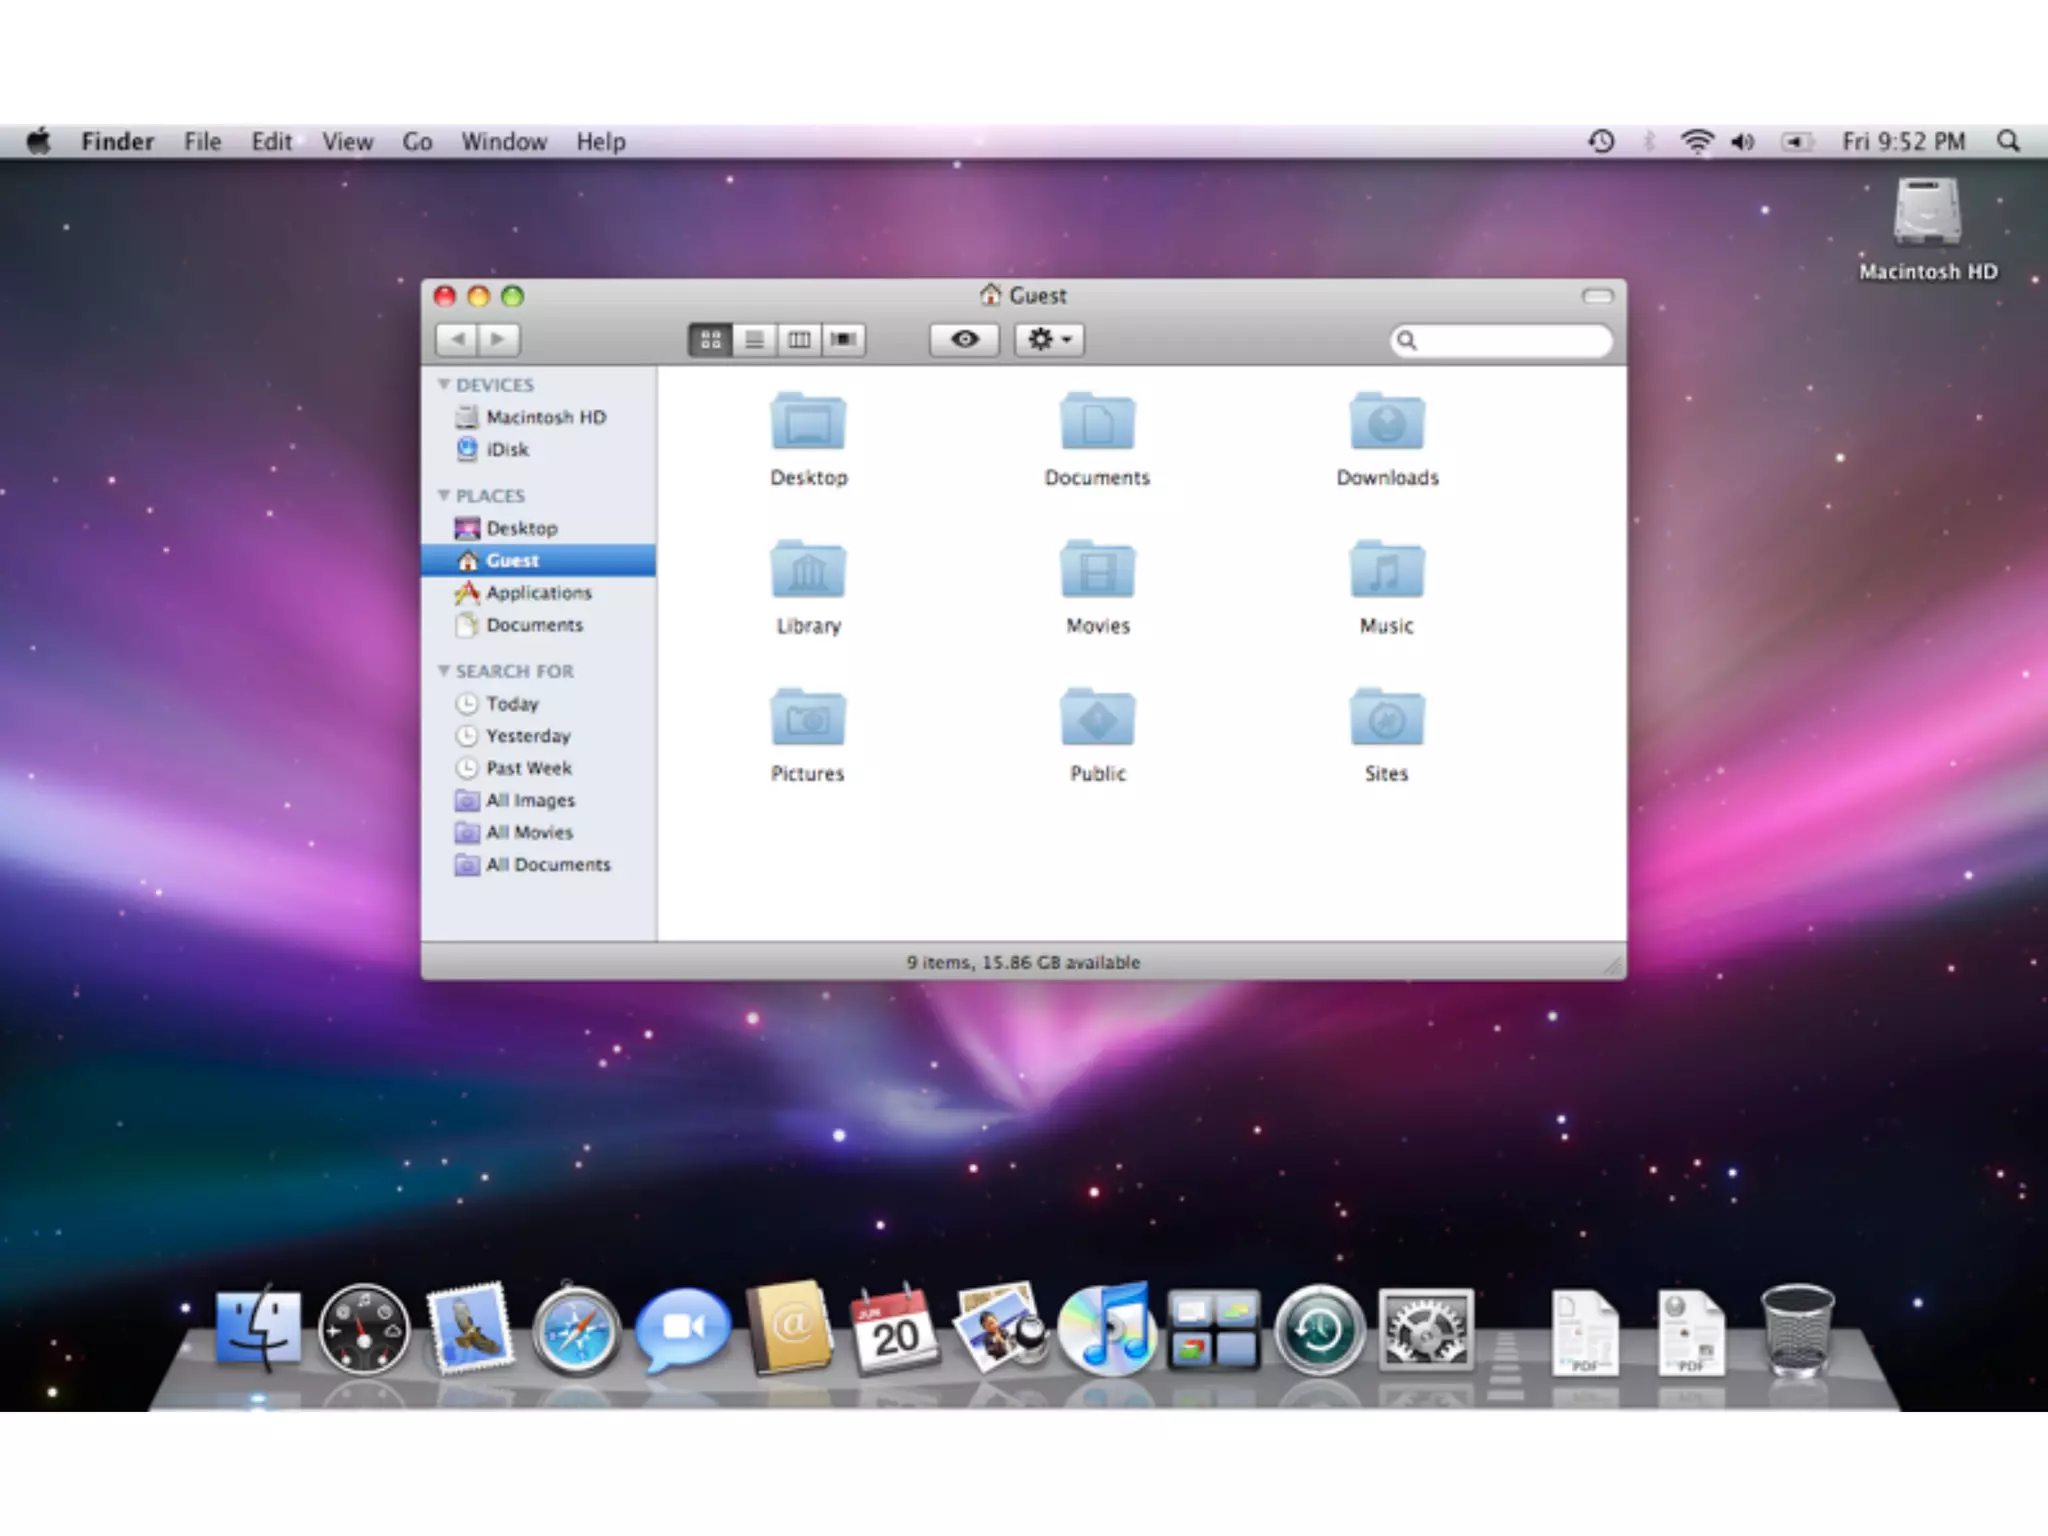
Task: Switch to list view in toolbar
Action: (755, 340)
